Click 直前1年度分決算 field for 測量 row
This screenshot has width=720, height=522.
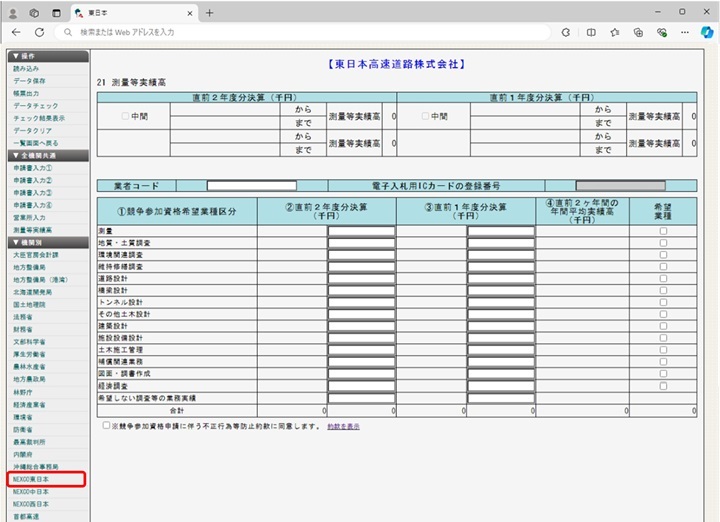coord(501,231)
